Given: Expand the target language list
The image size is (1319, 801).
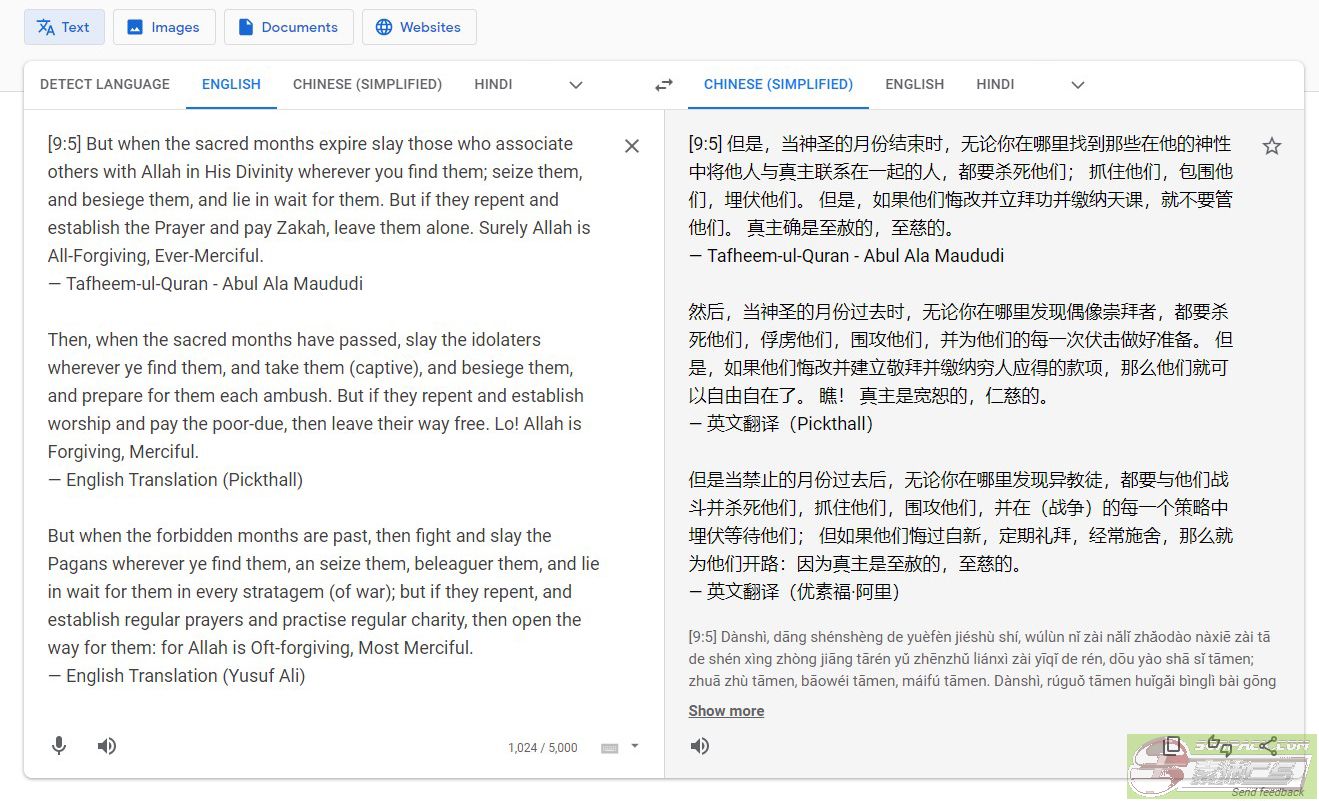Looking at the screenshot, I should click(1078, 85).
